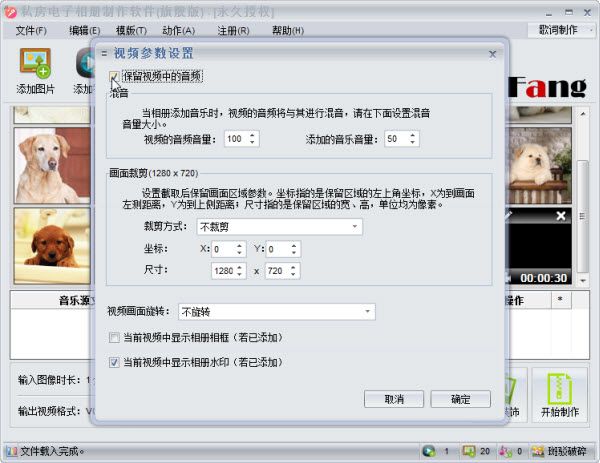Increase the crop width 1280 spinner
The height and width of the screenshot is (463, 600).
coord(239,267)
